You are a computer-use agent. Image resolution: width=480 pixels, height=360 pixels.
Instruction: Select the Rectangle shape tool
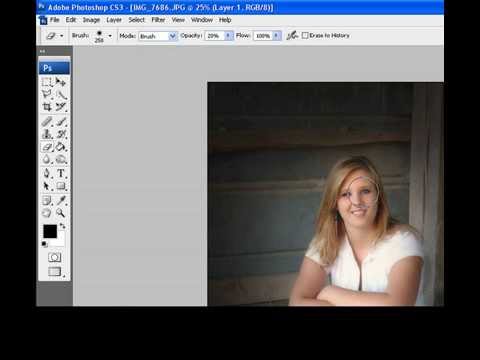tap(61, 186)
